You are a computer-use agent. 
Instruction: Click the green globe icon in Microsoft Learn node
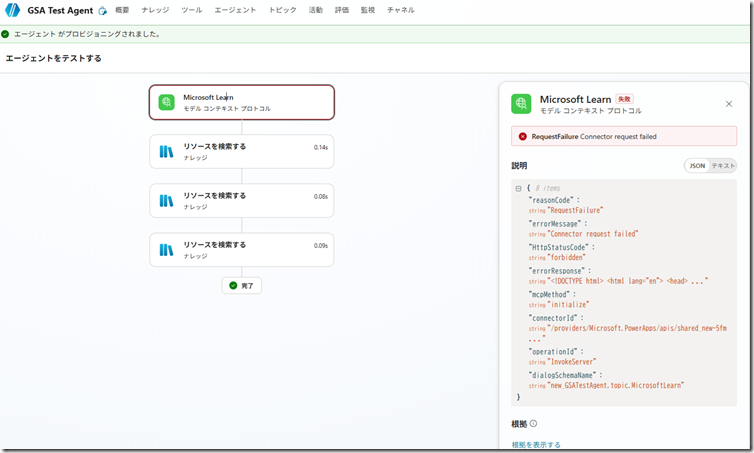[166, 102]
